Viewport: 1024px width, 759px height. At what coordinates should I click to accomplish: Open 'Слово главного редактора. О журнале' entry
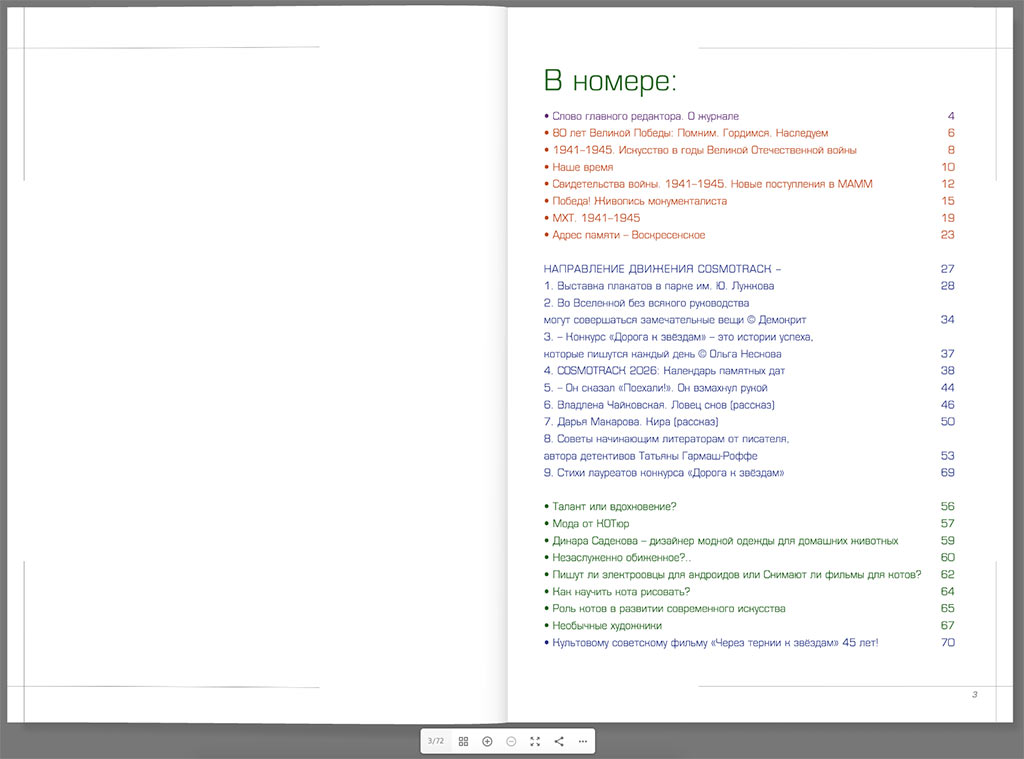click(645, 116)
